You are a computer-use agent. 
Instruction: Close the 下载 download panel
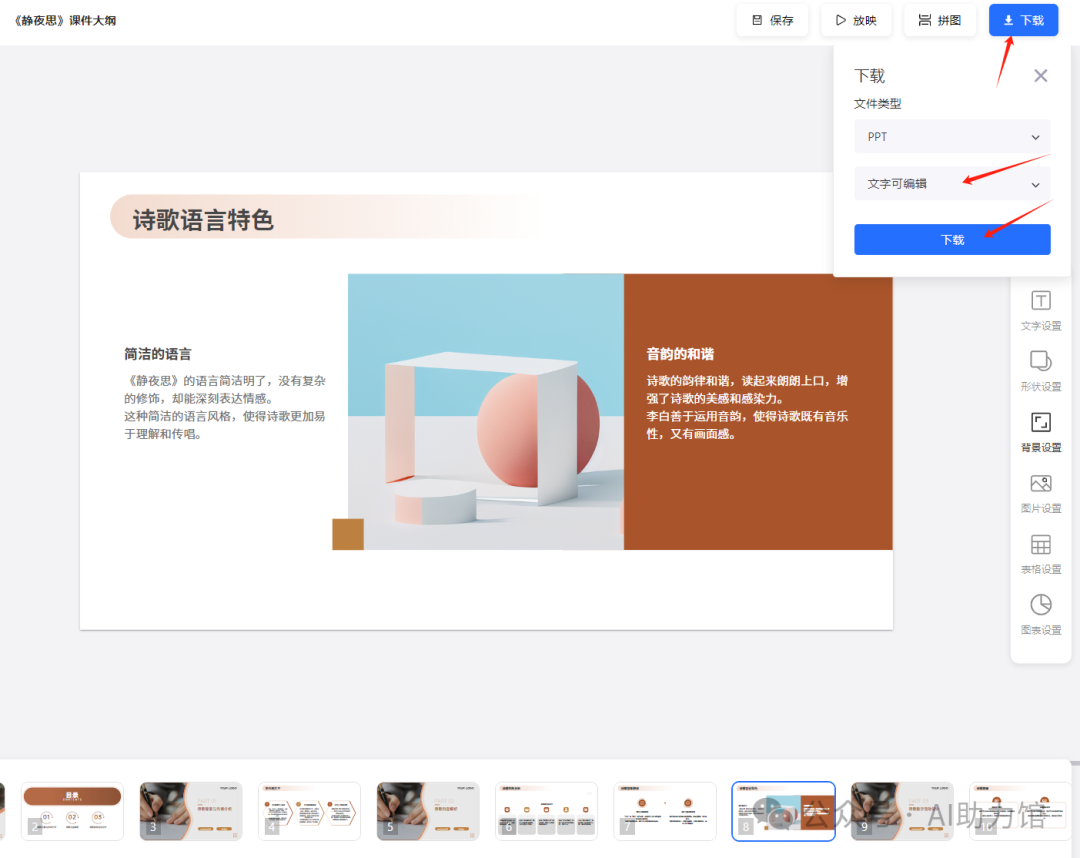point(1041,76)
